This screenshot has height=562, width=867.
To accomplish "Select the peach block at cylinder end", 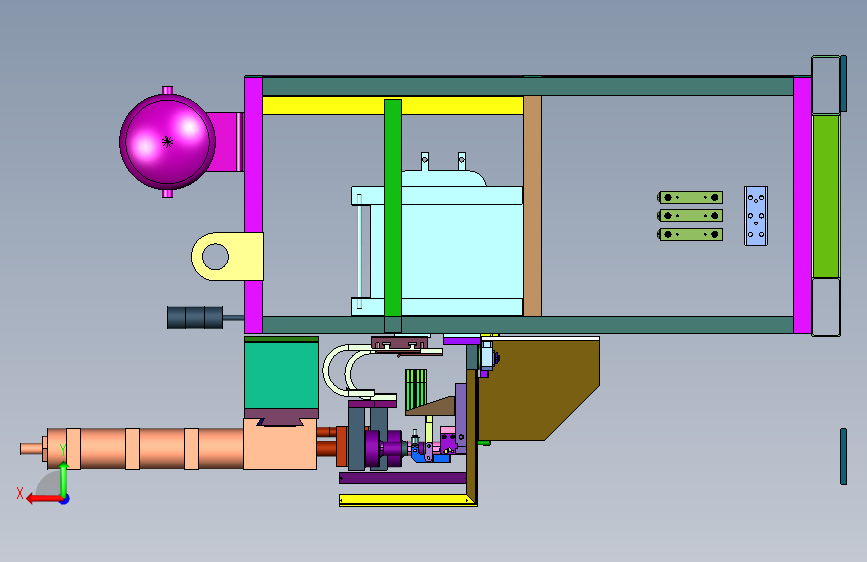I will (x=280, y=444).
